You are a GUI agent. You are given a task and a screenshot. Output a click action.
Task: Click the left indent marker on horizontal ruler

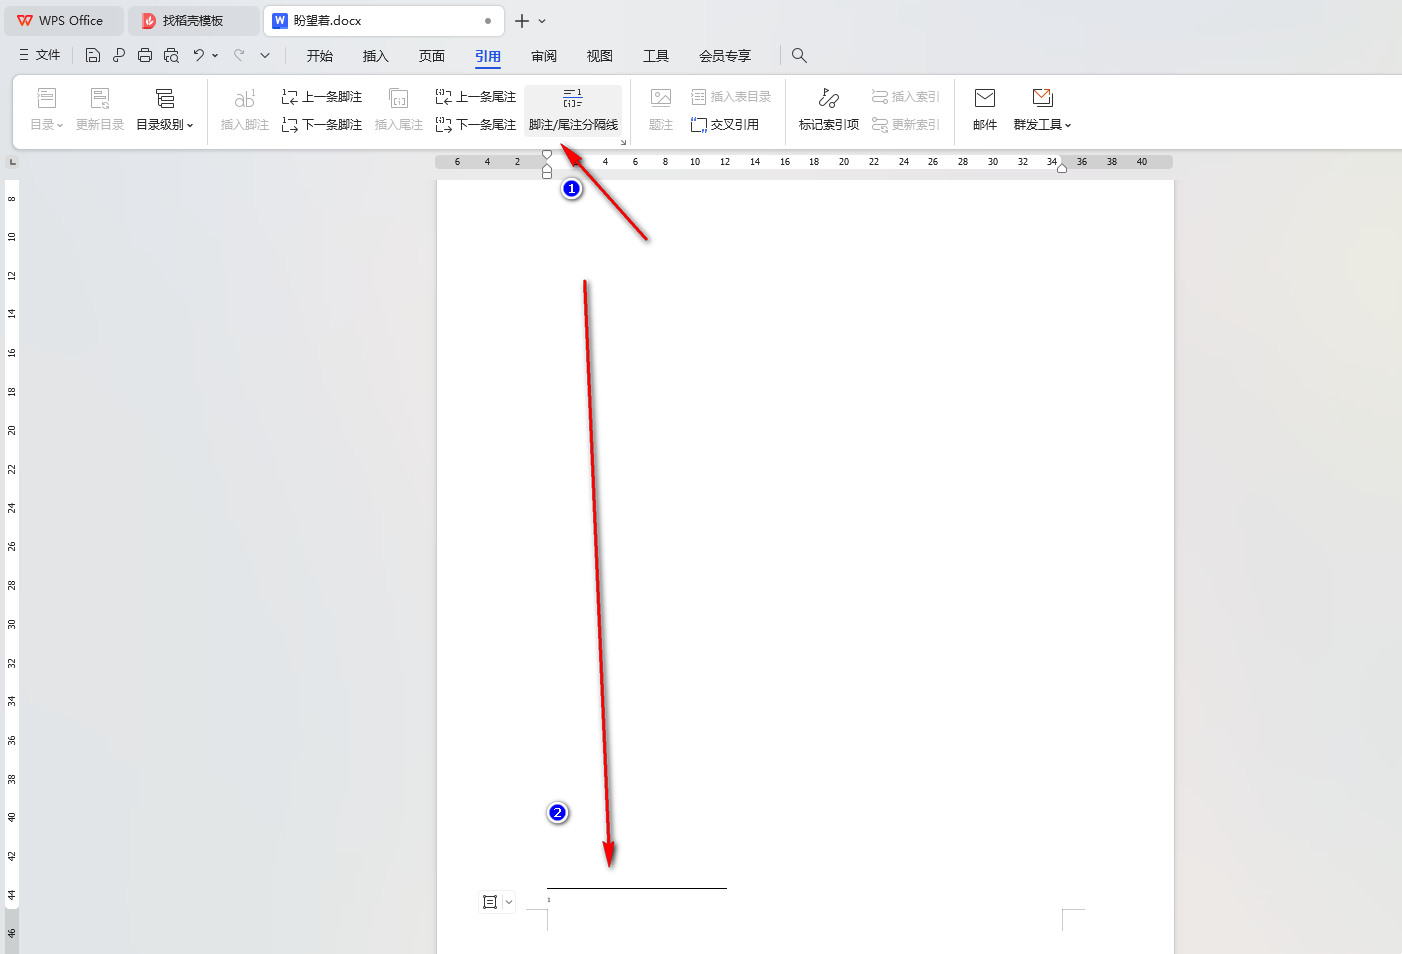pos(547,173)
